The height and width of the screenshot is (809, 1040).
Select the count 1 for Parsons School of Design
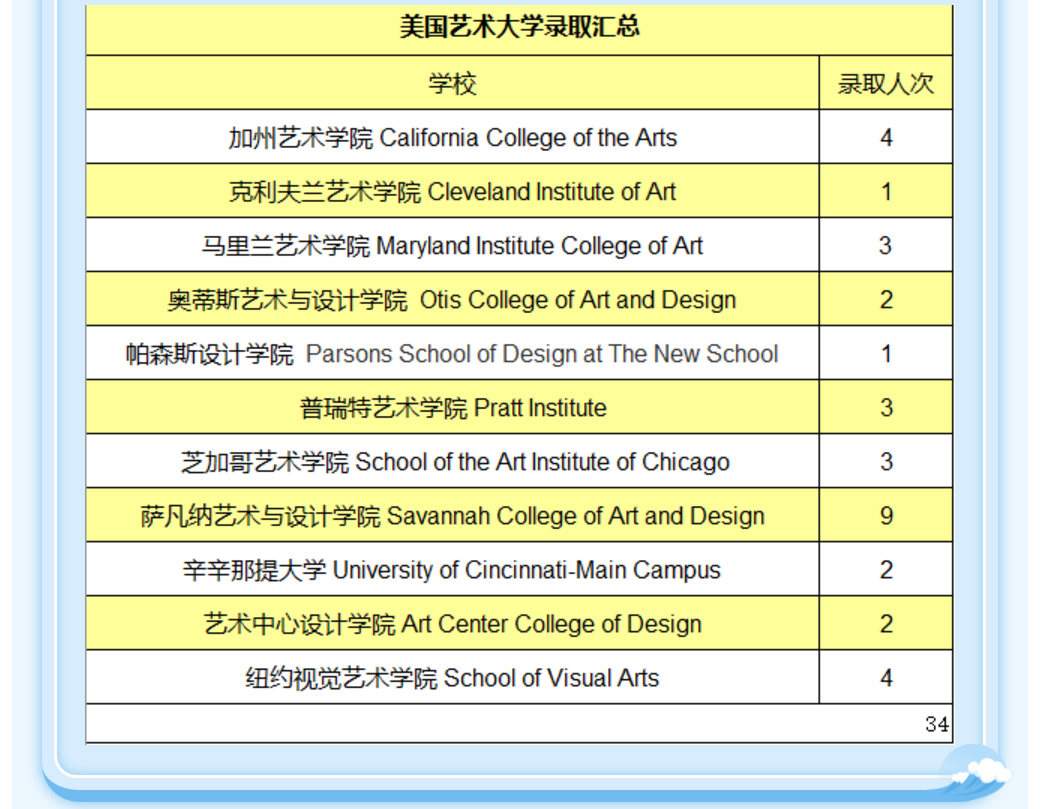pos(886,354)
